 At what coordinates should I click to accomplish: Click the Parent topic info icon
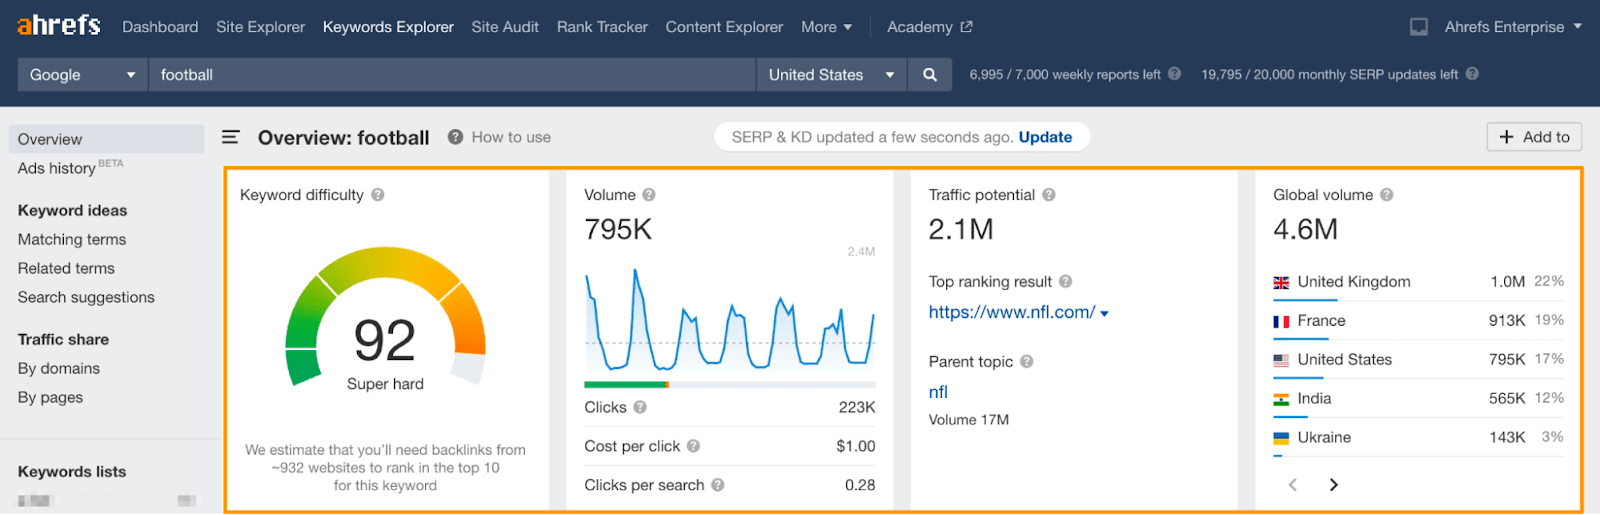pyautogui.click(x=1027, y=362)
